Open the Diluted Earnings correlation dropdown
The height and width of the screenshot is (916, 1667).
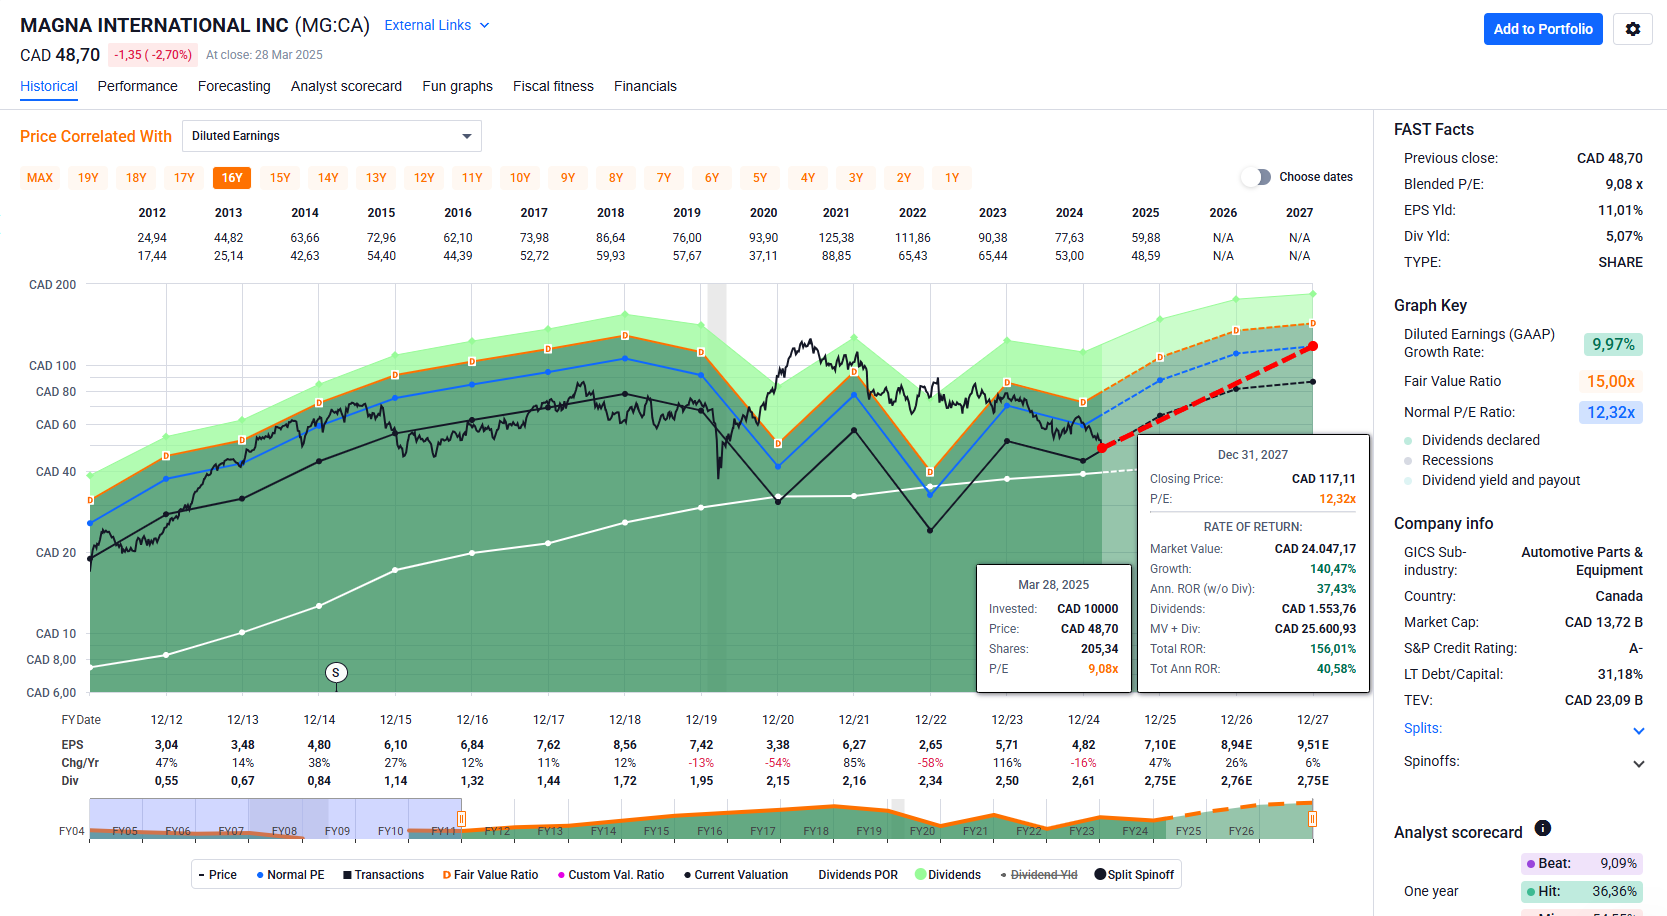(333, 136)
